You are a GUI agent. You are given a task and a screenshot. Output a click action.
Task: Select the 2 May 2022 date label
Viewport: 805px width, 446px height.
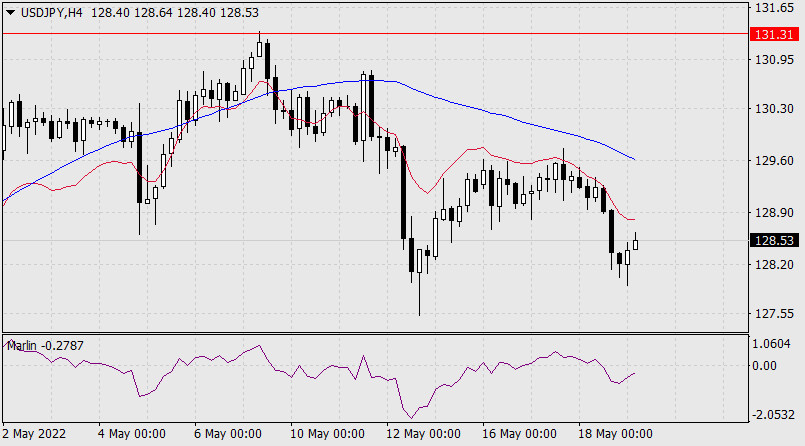(x=34, y=434)
